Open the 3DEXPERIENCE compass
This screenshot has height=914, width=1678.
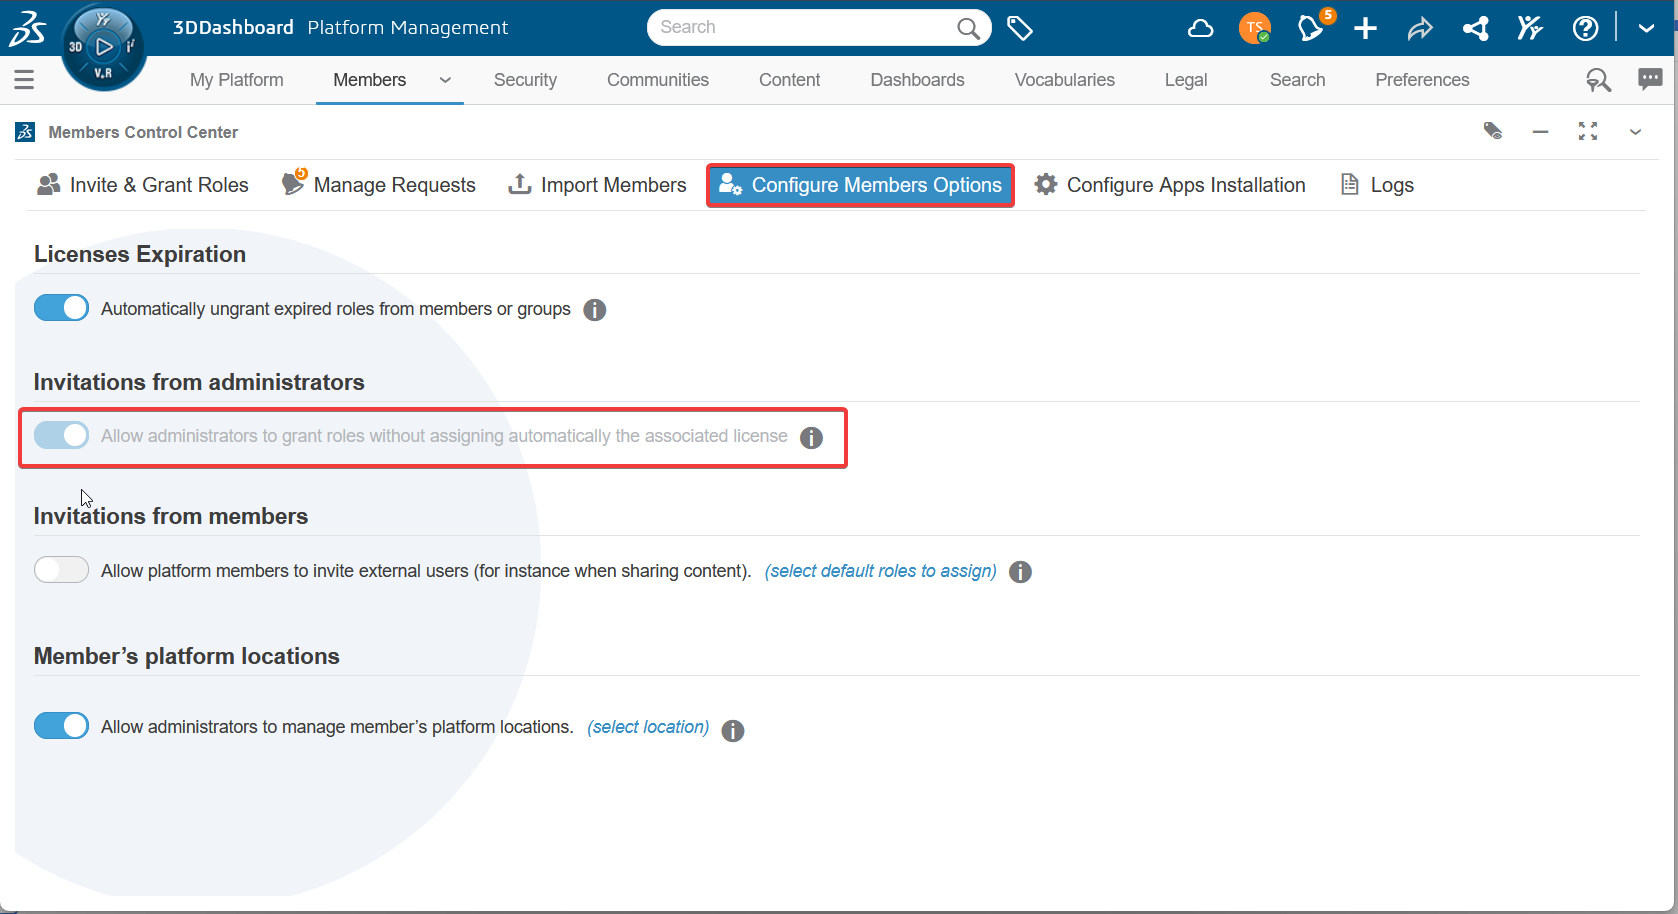(104, 47)
